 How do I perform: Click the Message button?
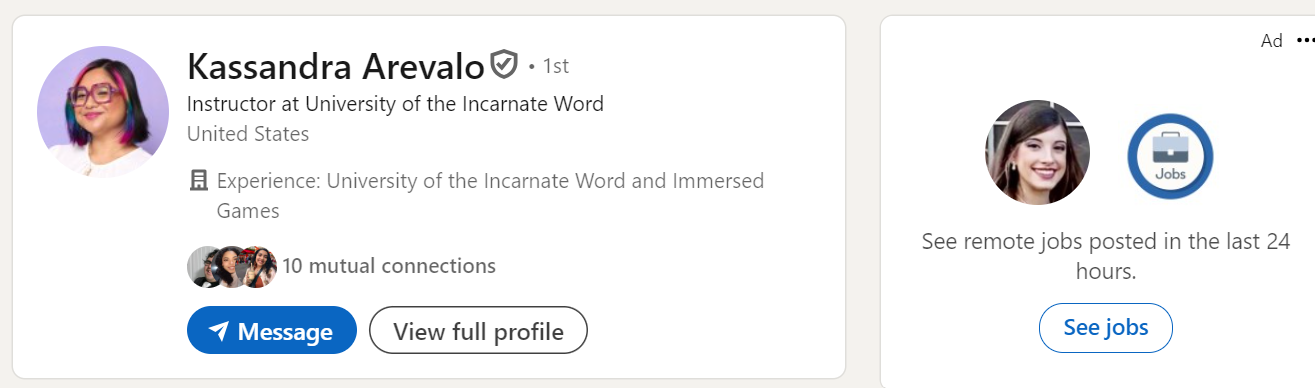pos(272,330)
